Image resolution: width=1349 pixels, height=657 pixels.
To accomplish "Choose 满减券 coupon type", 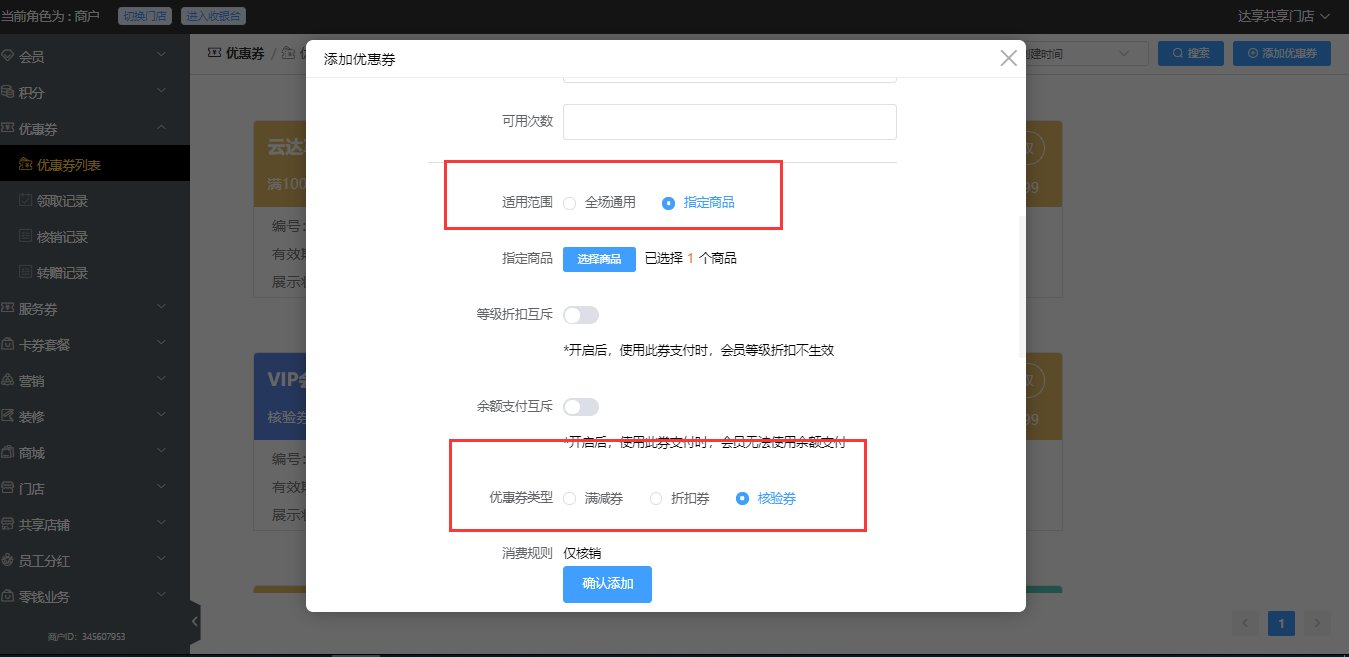I will pyautogui.click(x=593, y=498).
